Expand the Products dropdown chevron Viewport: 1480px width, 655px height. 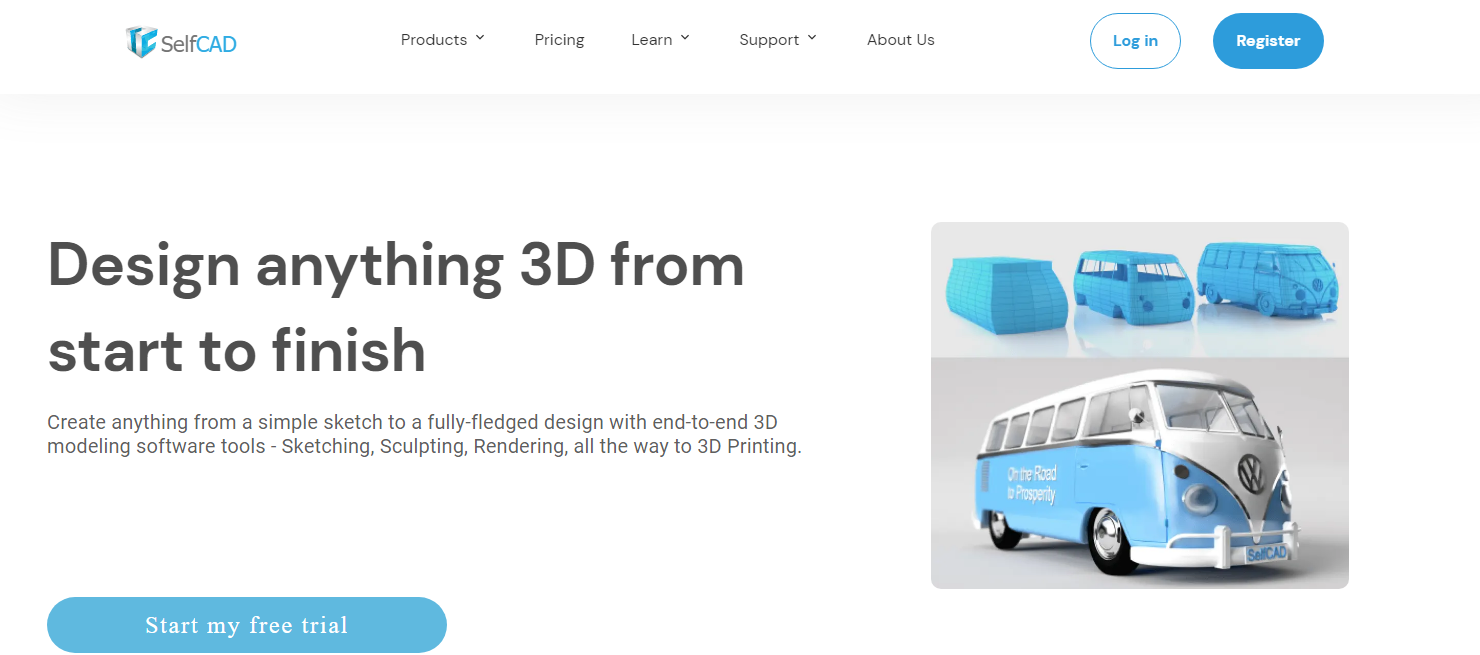coord(480,38)
